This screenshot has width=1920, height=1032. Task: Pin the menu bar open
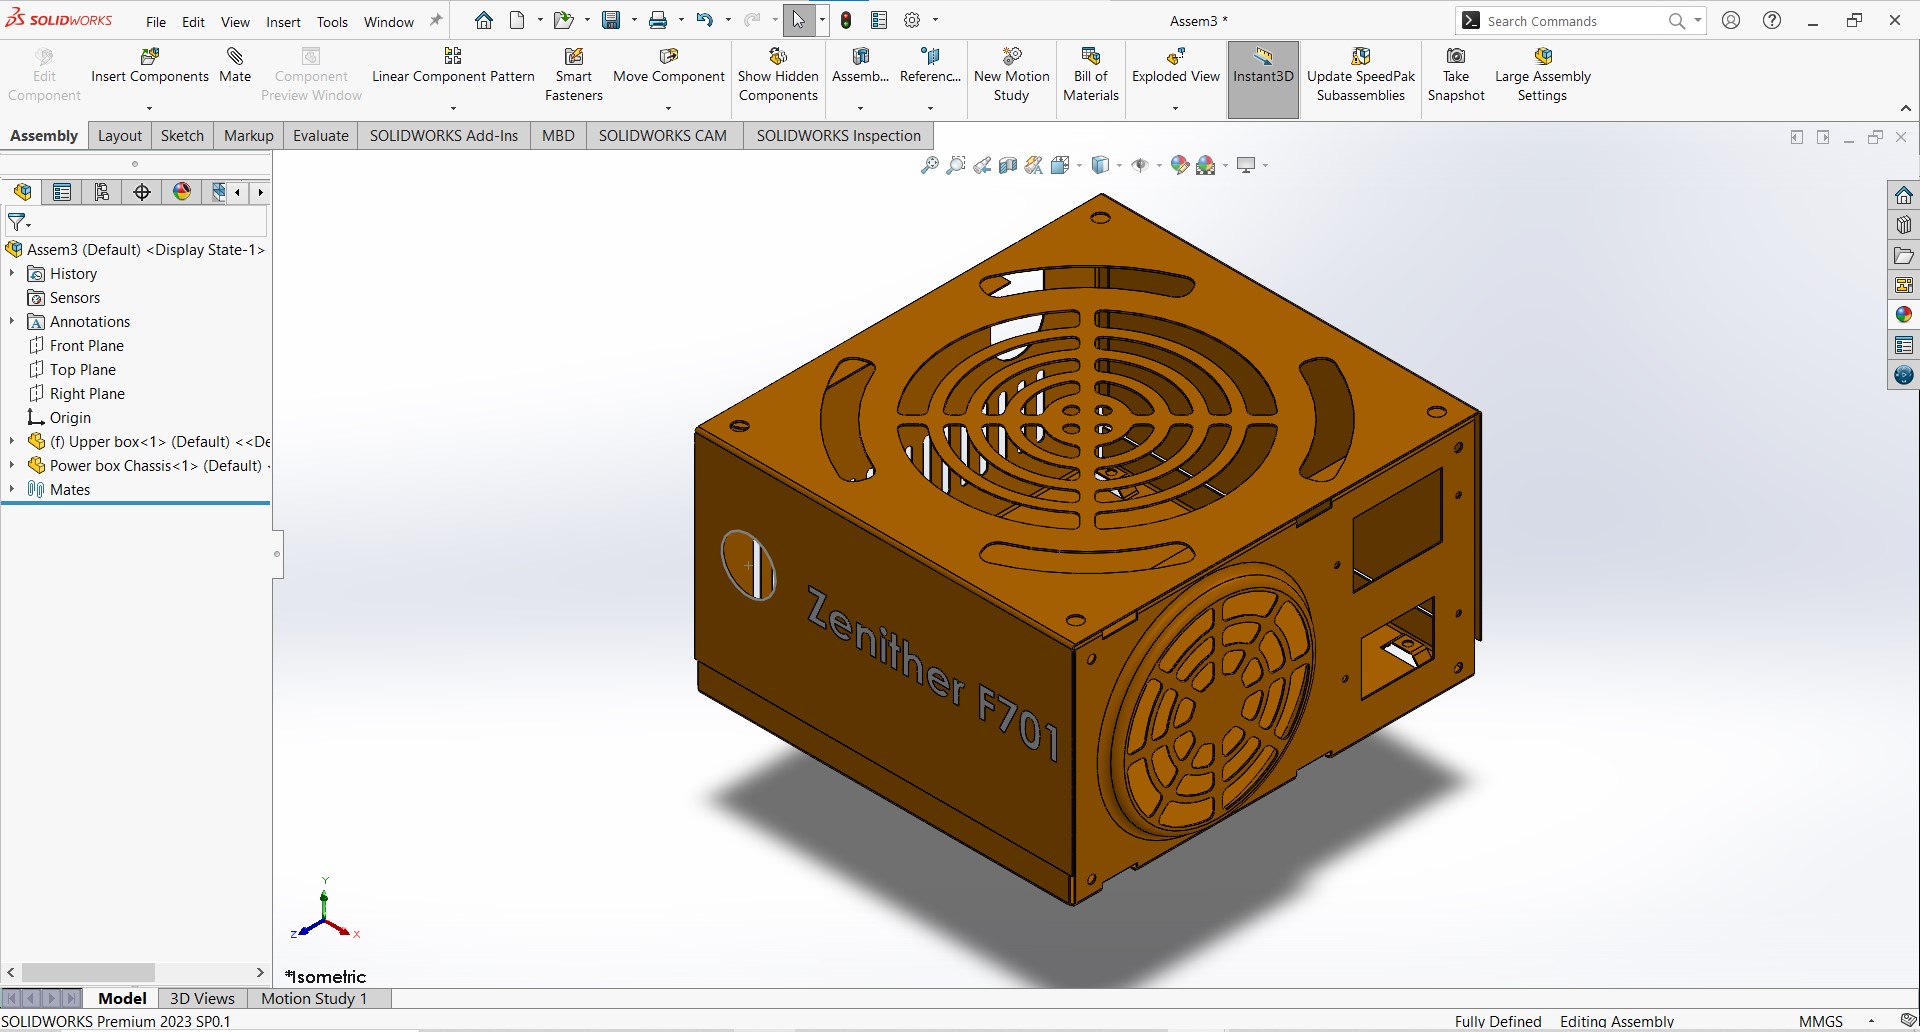pyautogui.click(x=436, y=20)
